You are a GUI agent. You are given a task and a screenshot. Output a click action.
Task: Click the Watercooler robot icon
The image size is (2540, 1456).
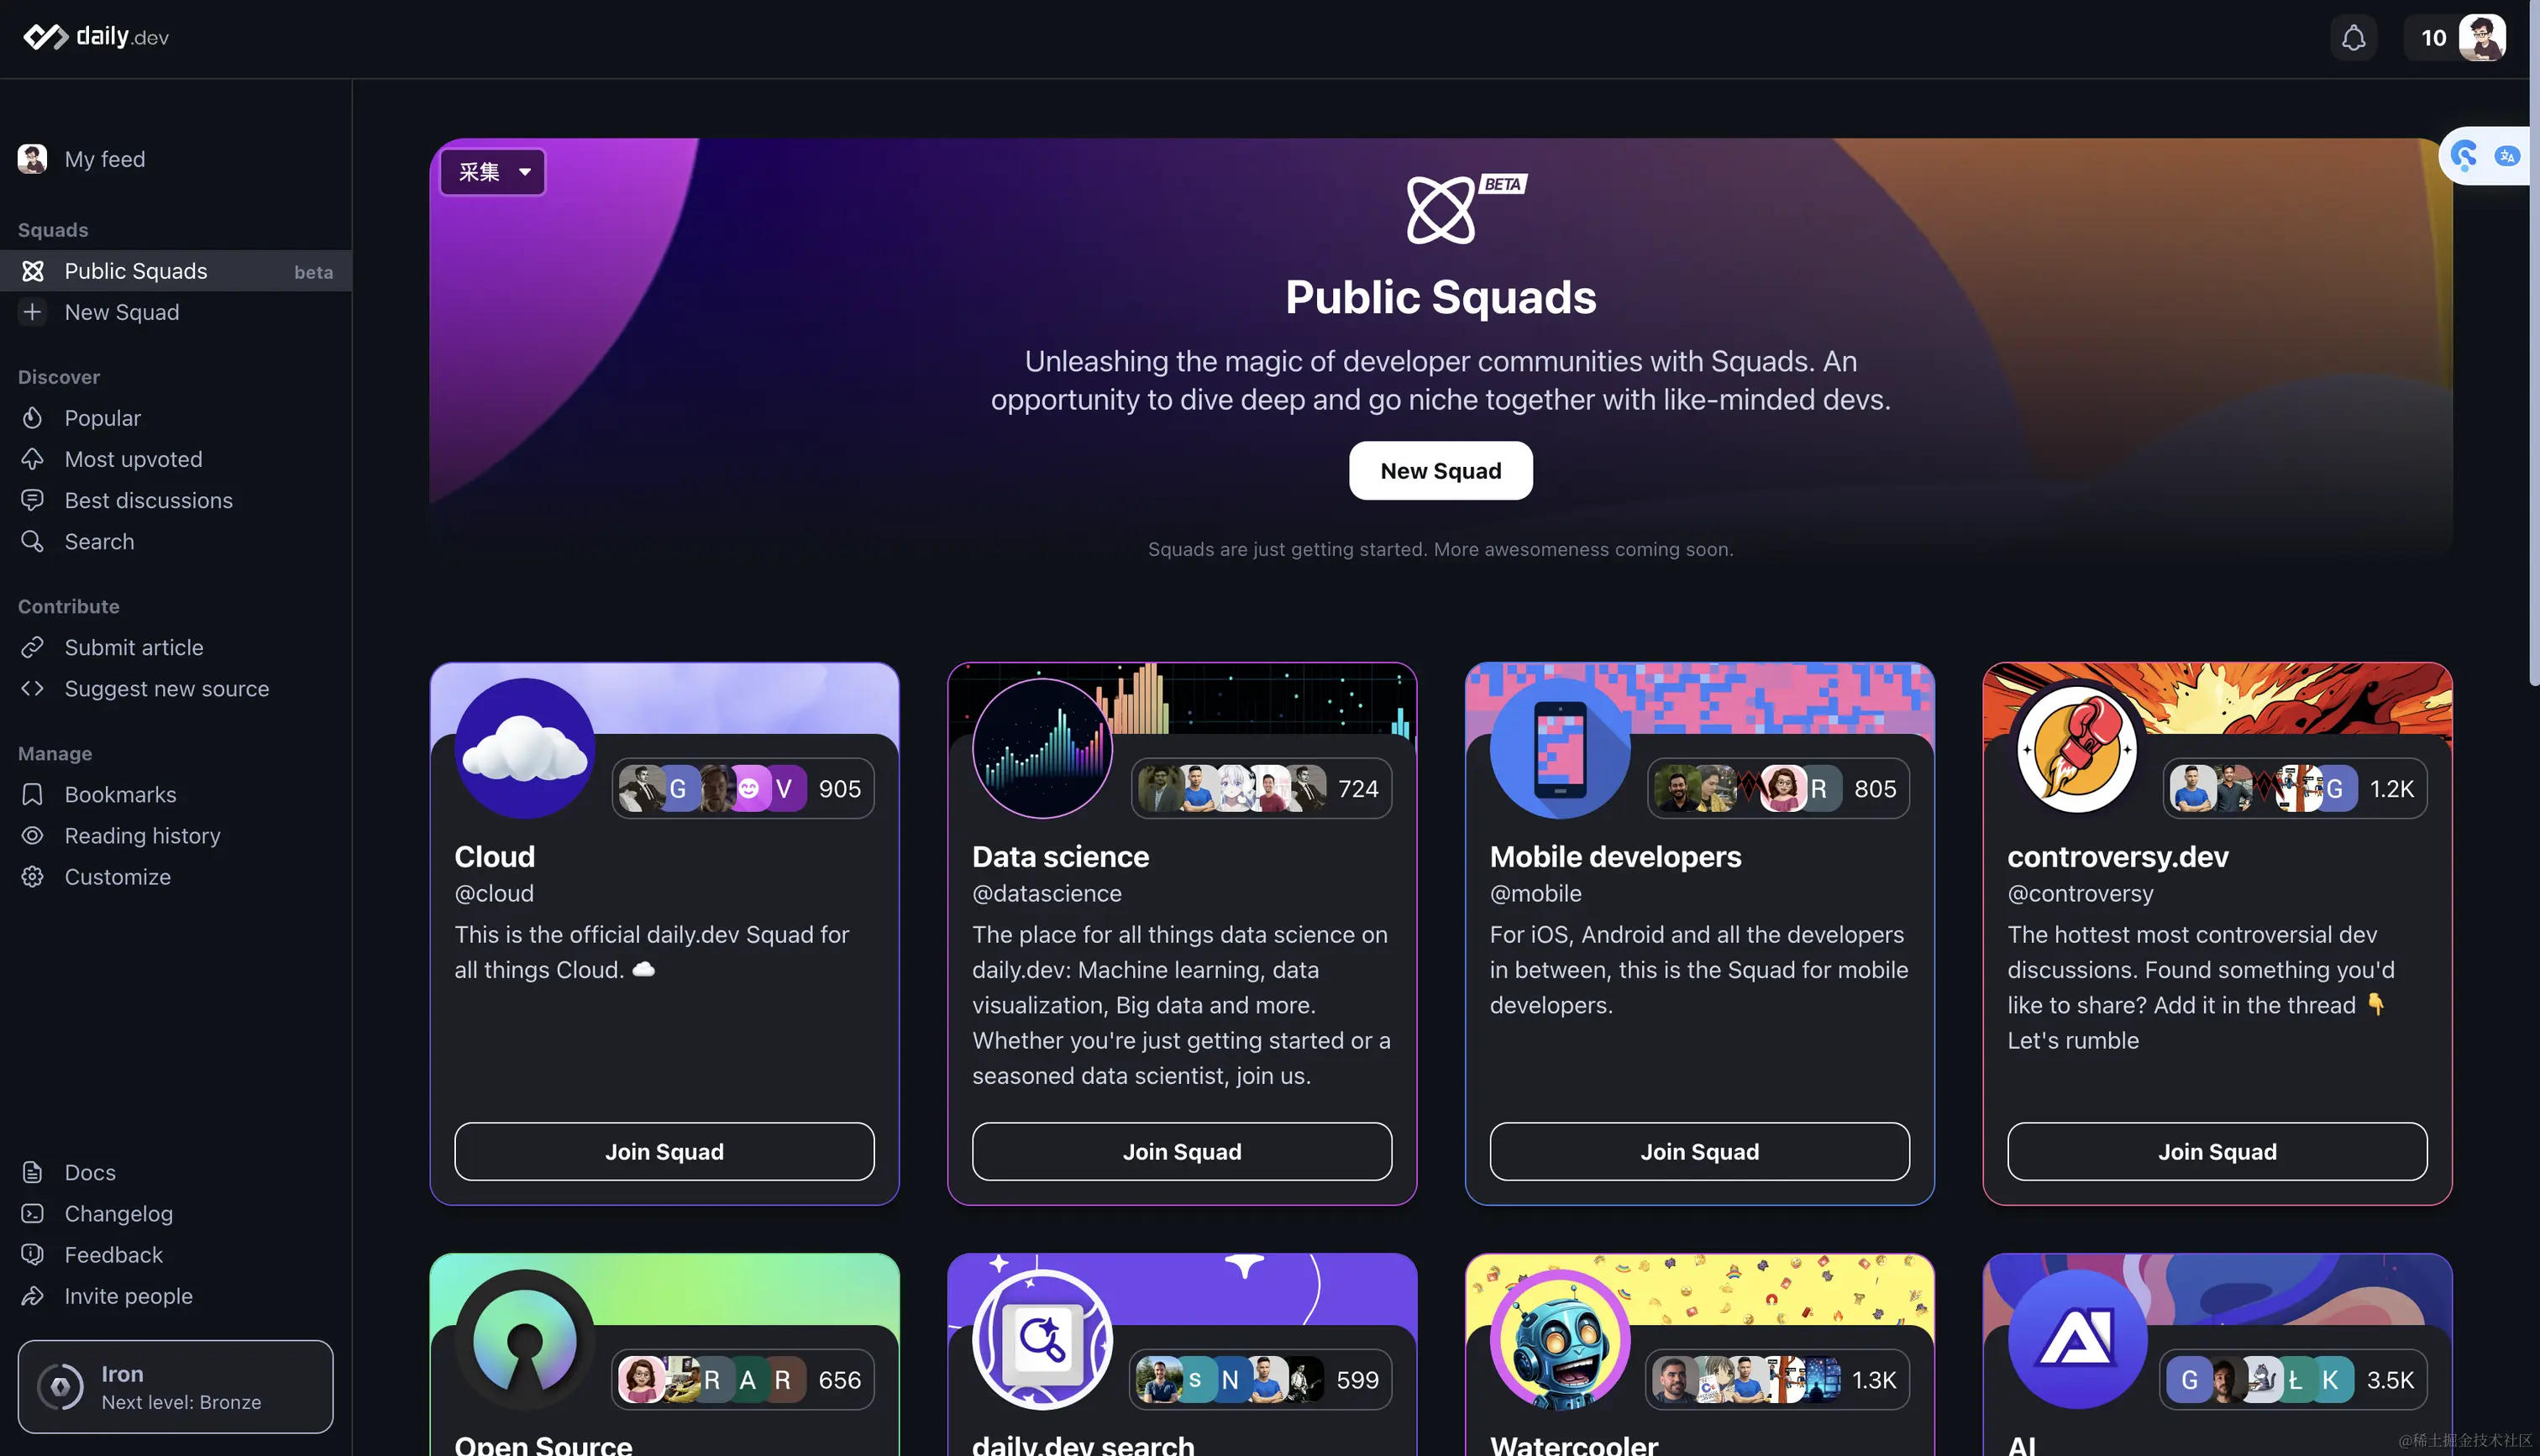[x=1560, y=1339]
